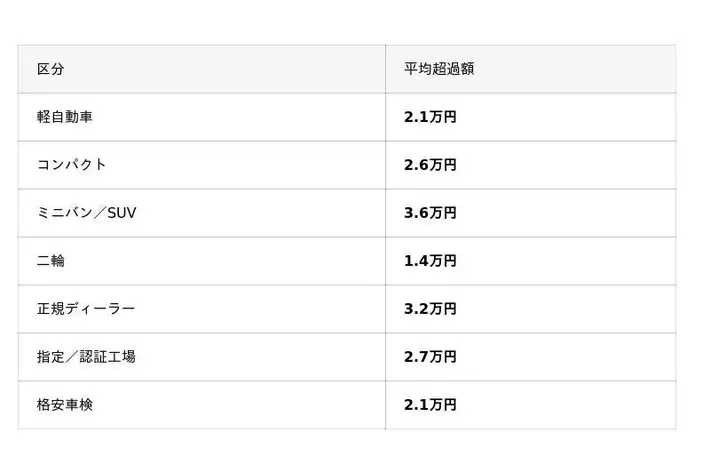The image size is (710, 474).
Task: Click the 区分 column header
Action: pyautogui.click(x=51, y=69)
